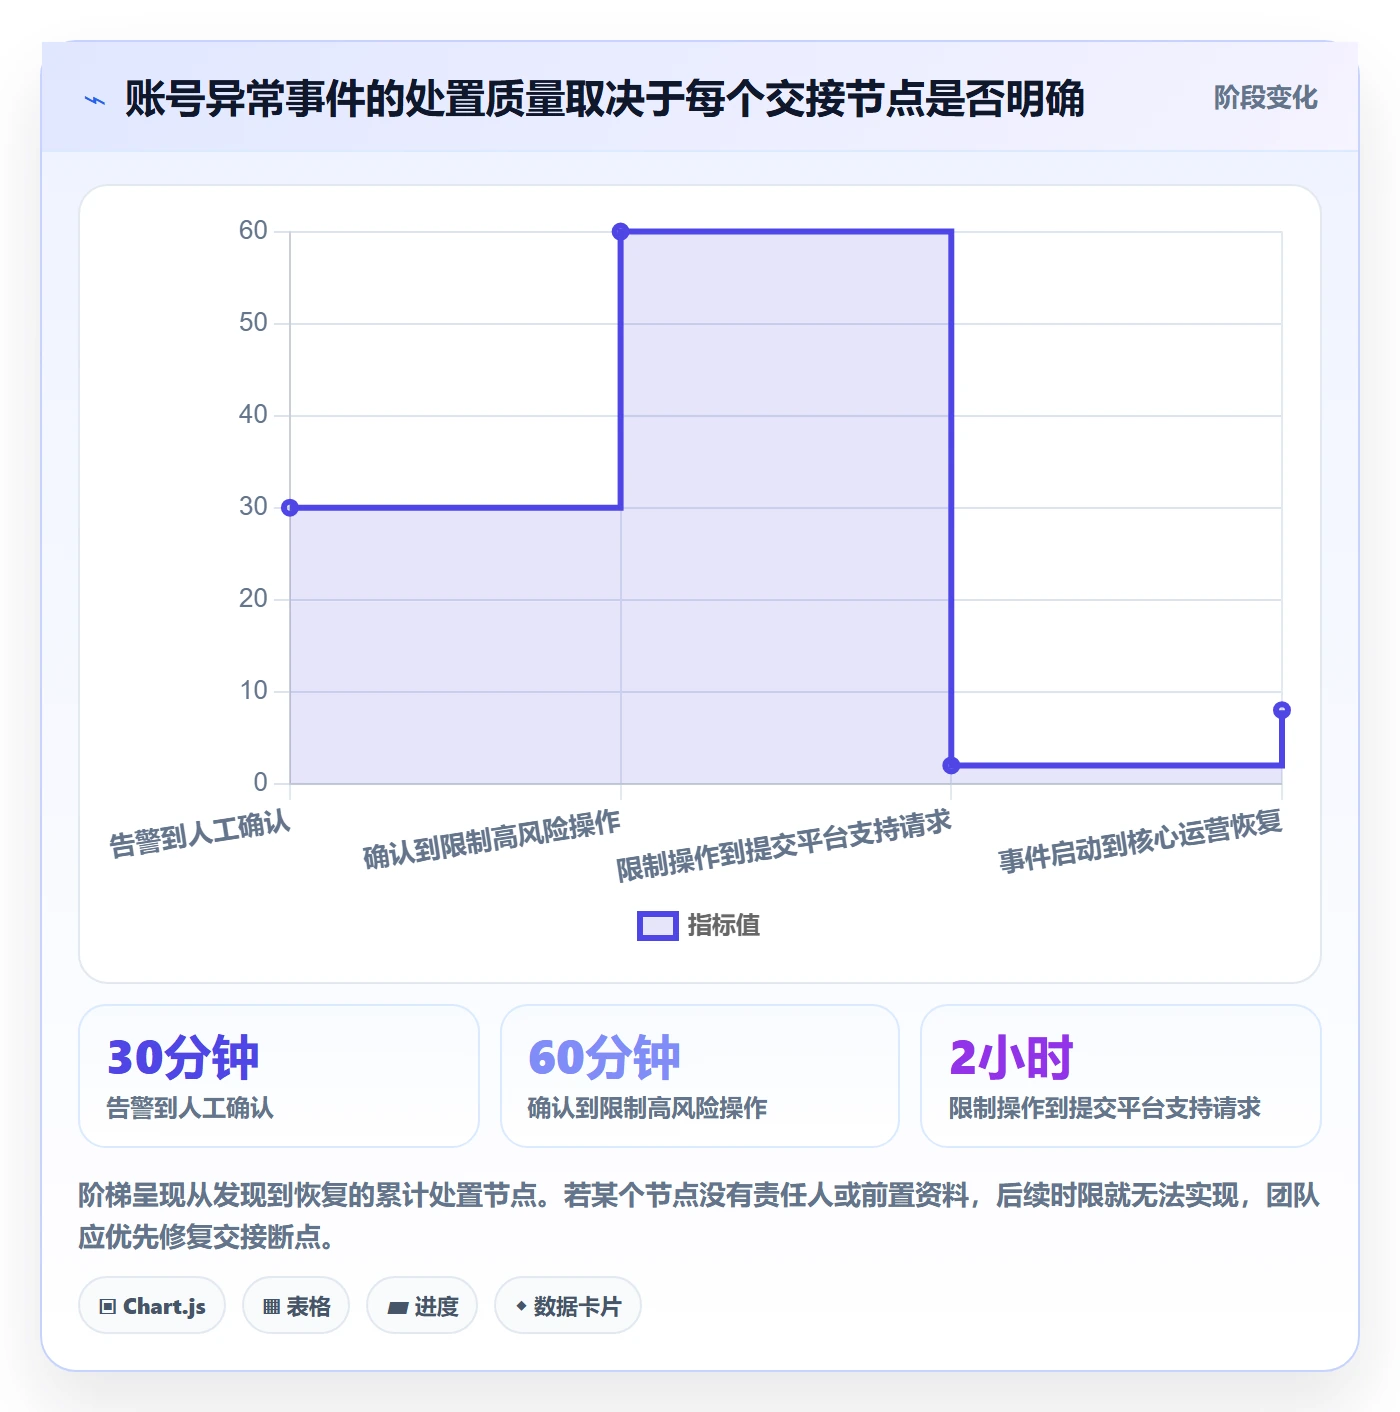
Task: Click the 表格 tag grid icon
Action: [x=271, y=1306]
